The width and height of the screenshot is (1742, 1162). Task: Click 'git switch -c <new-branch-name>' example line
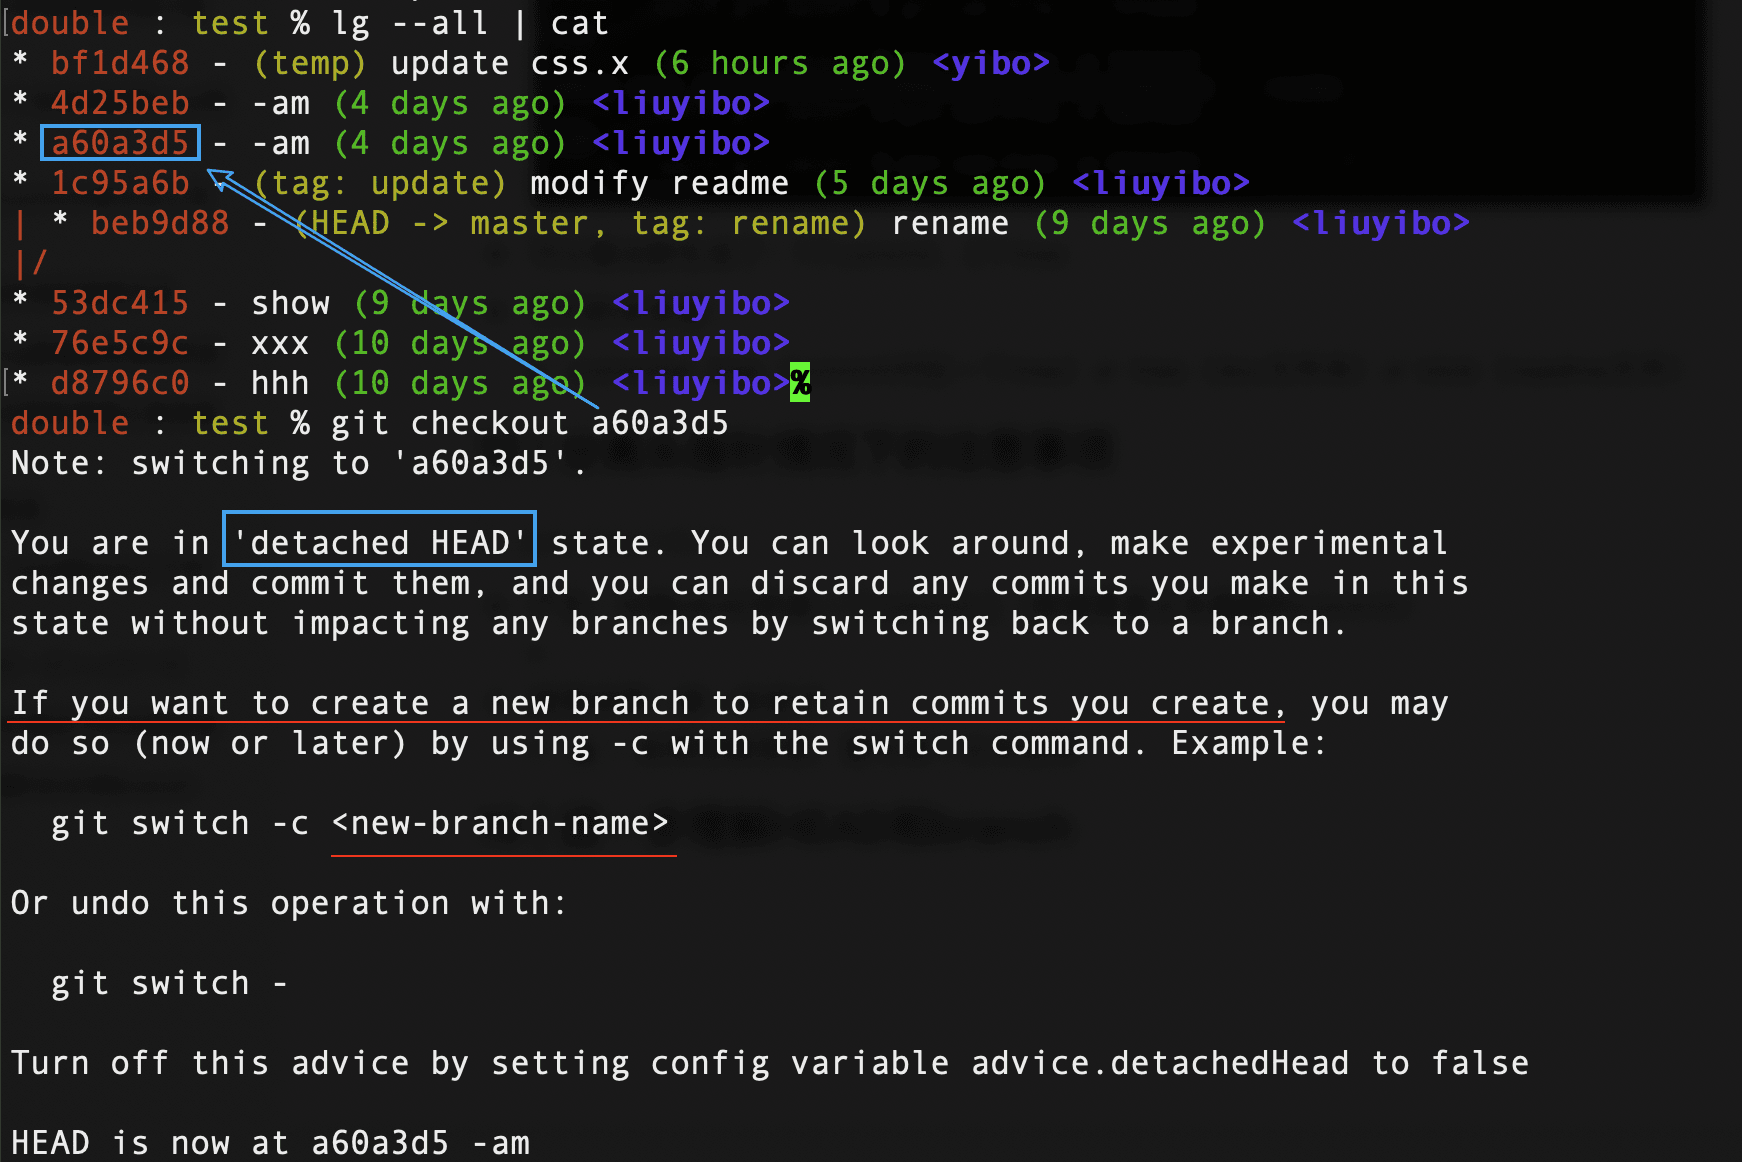coord(360,823)
